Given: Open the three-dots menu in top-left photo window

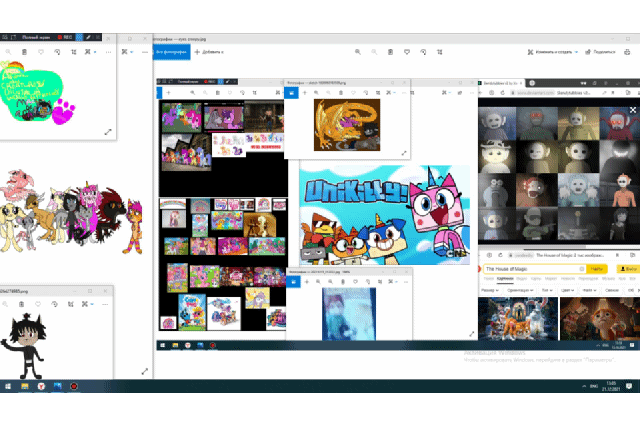Looking at the screenshot, I should [x=110, y=51].
